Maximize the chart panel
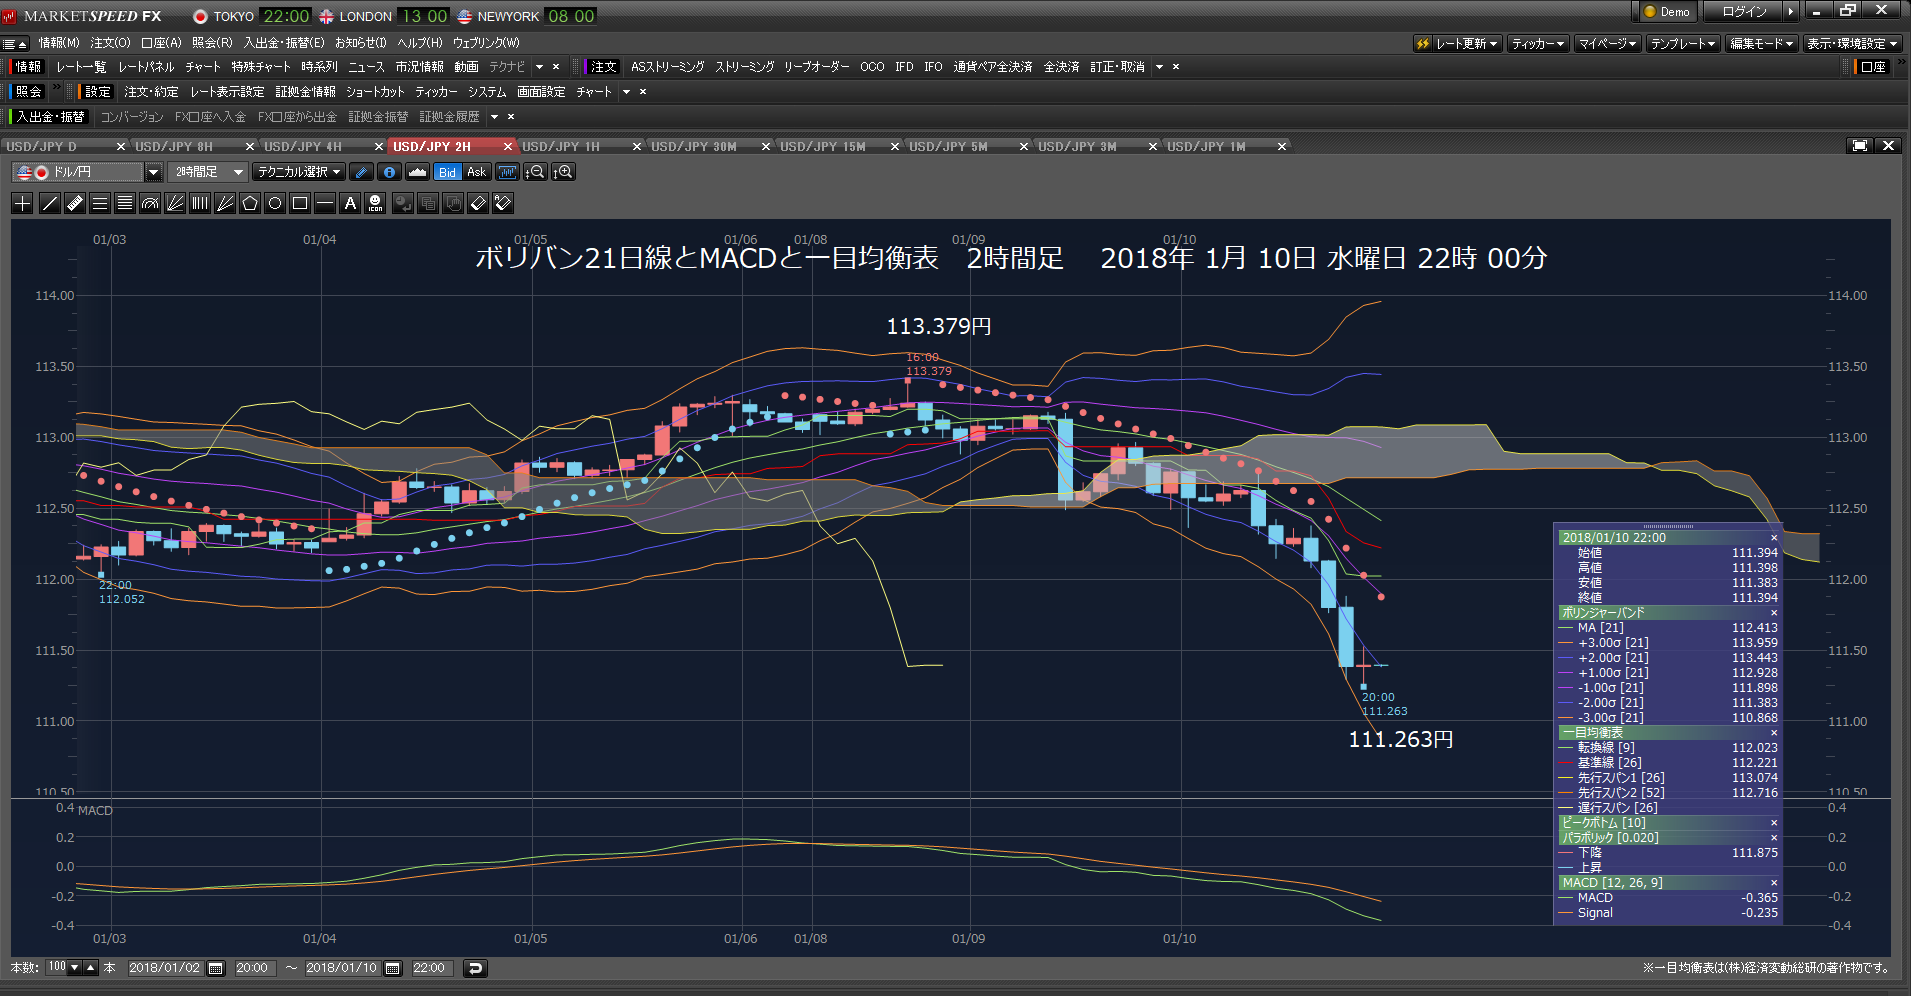This screenshot has height=996, width=1911. (1859, 146)
